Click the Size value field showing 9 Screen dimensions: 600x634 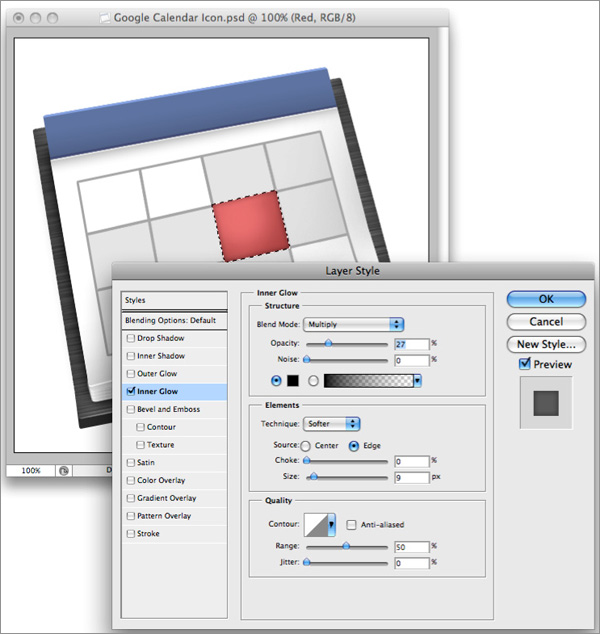[412, 478]
